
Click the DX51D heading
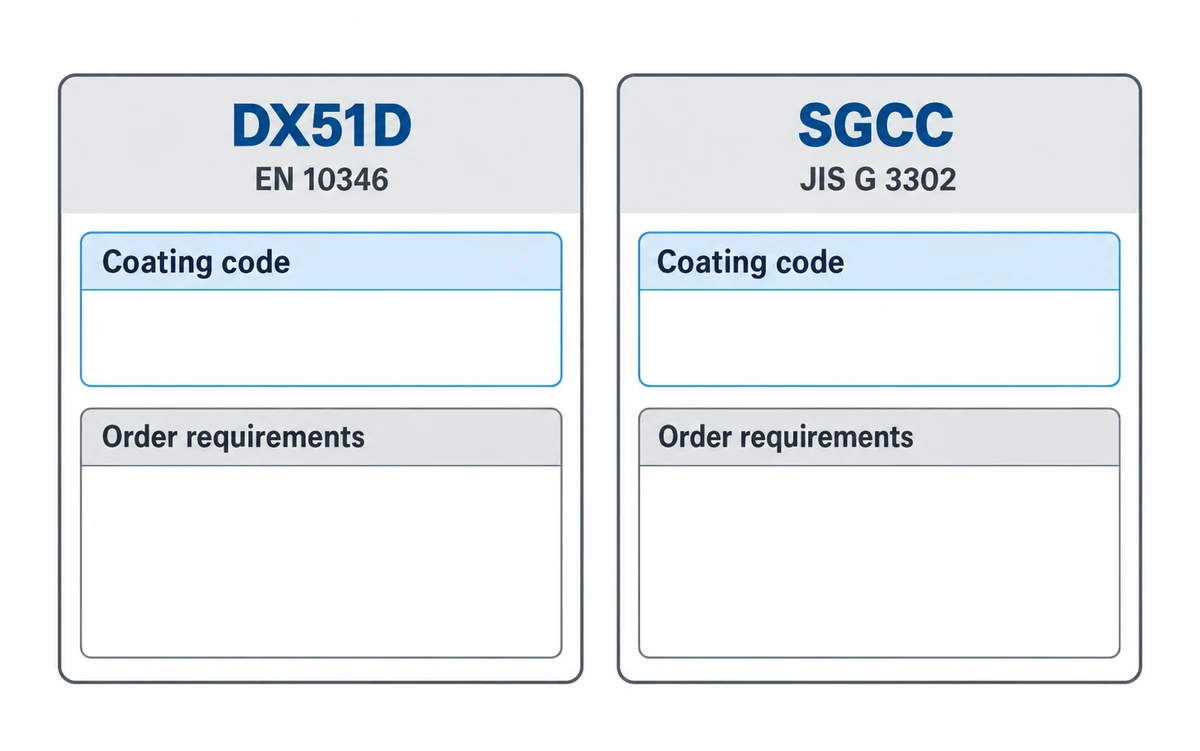point(321,127)
